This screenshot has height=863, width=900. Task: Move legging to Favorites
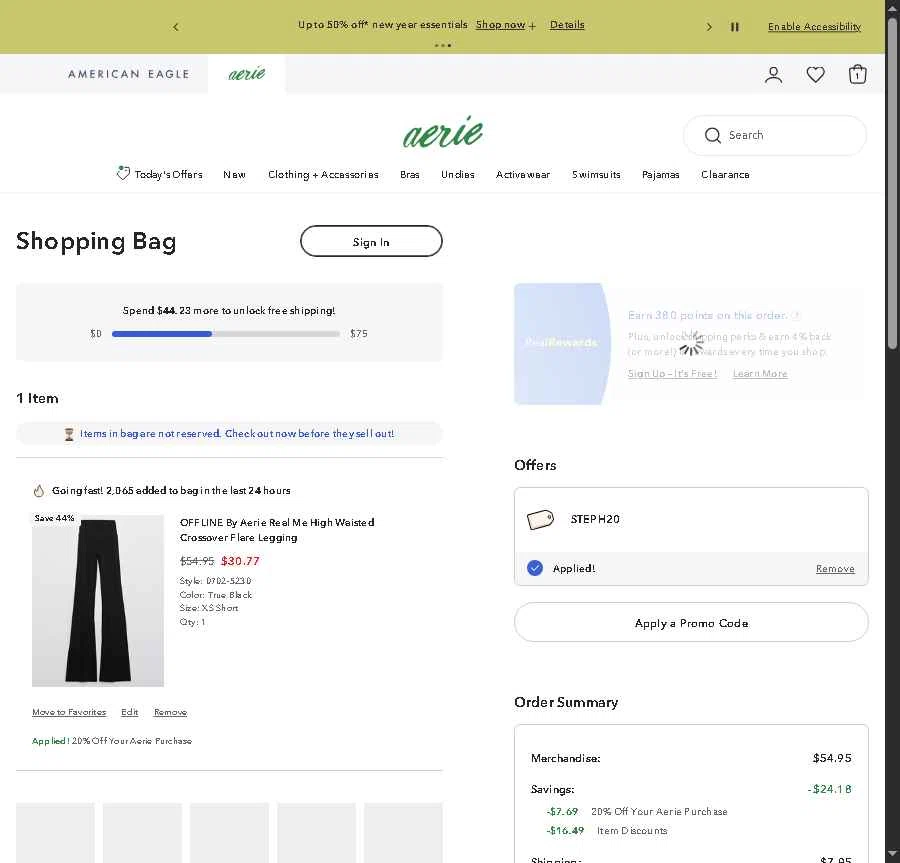click(69, 712)
